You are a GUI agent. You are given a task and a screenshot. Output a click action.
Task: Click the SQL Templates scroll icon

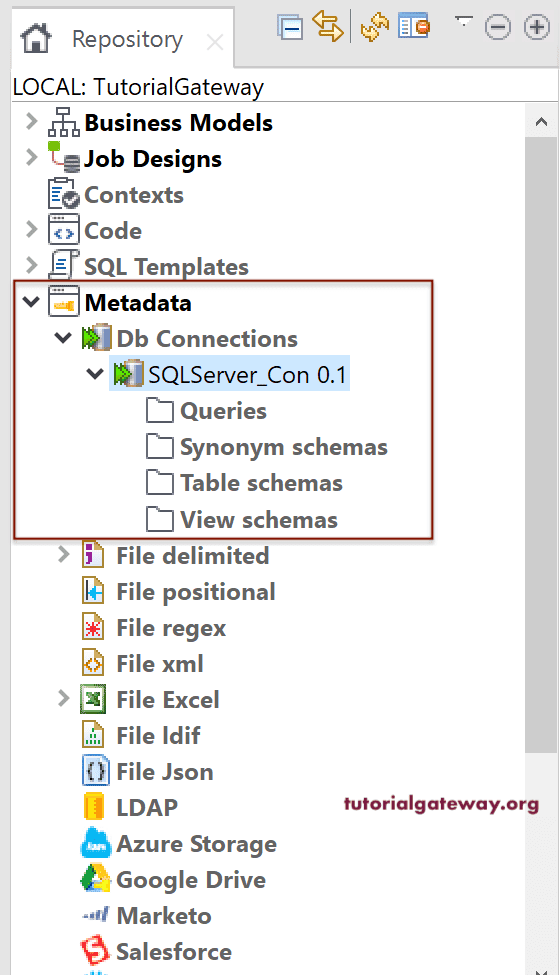(x=64, y=265)
